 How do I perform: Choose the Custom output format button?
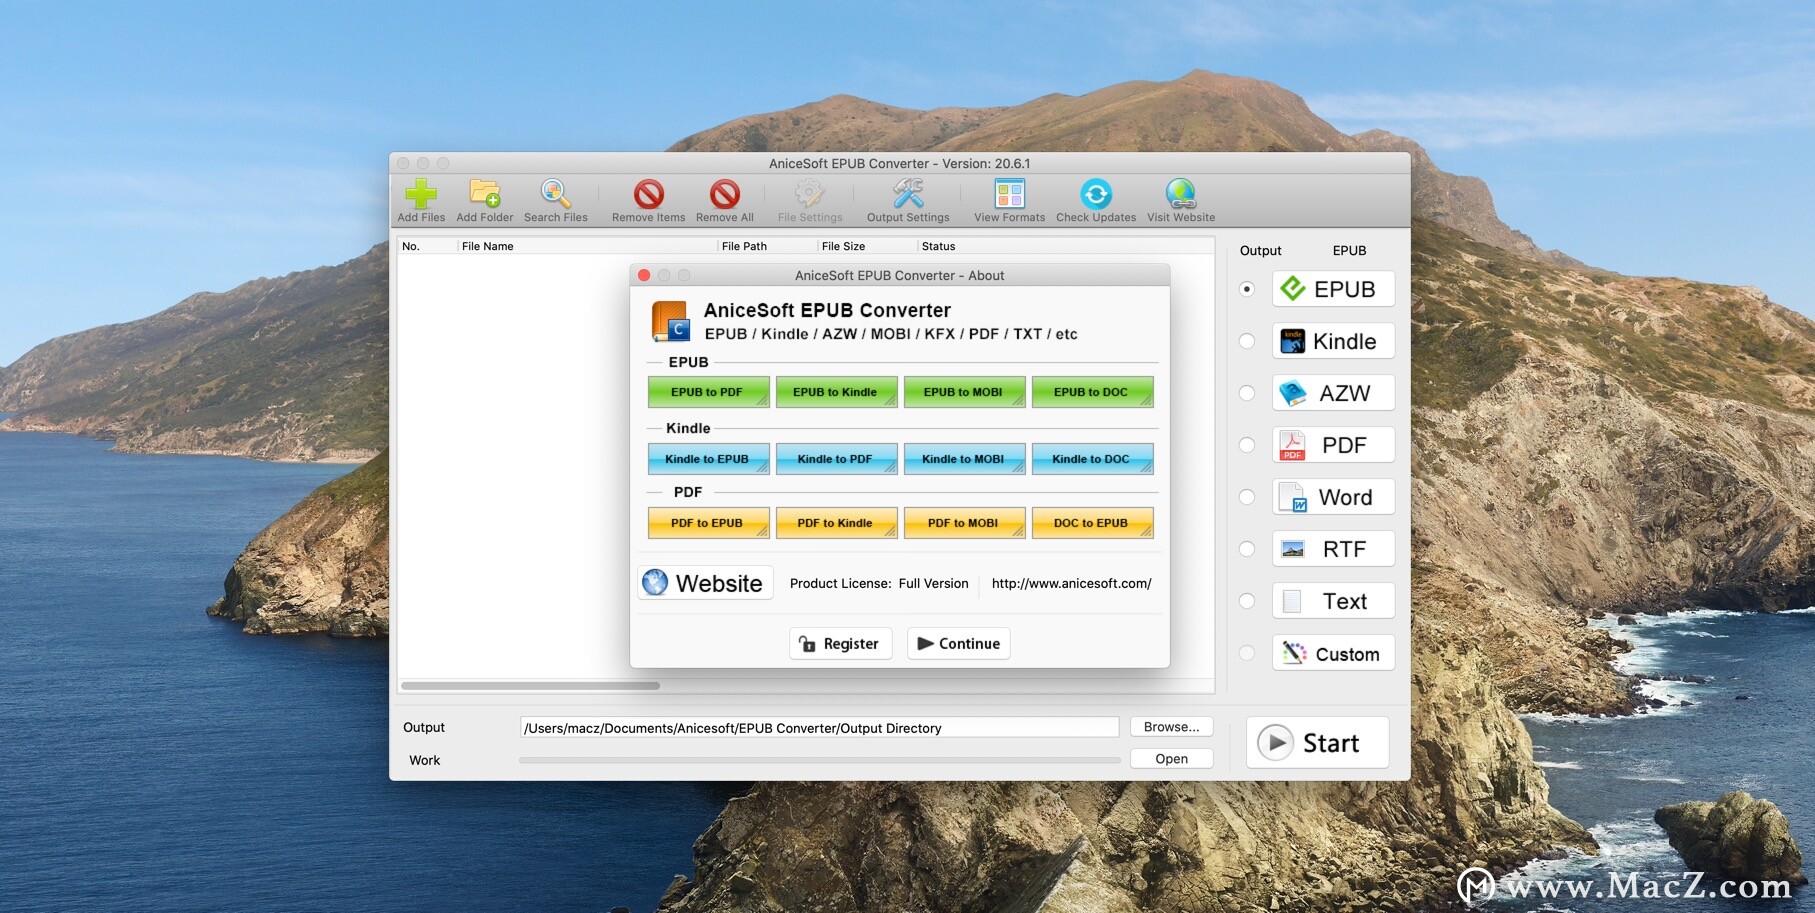pos(1333,653)
